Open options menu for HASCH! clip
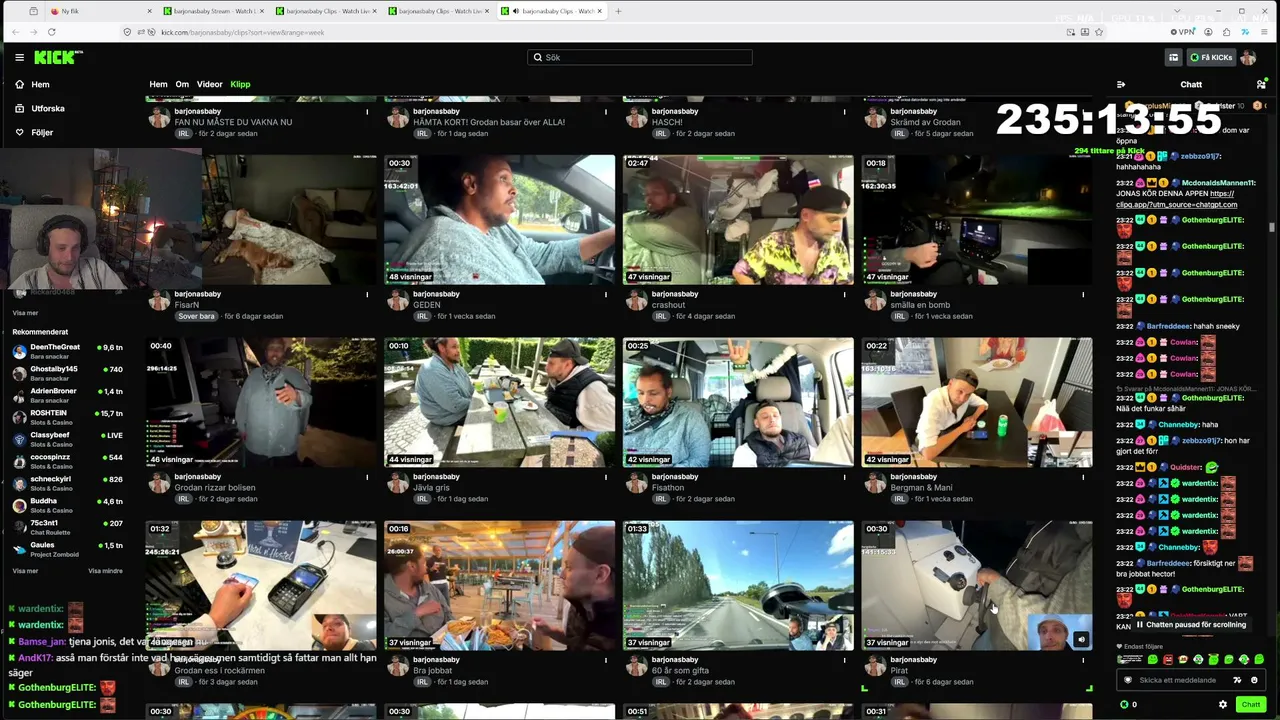1280x720 pixels. 844,111
